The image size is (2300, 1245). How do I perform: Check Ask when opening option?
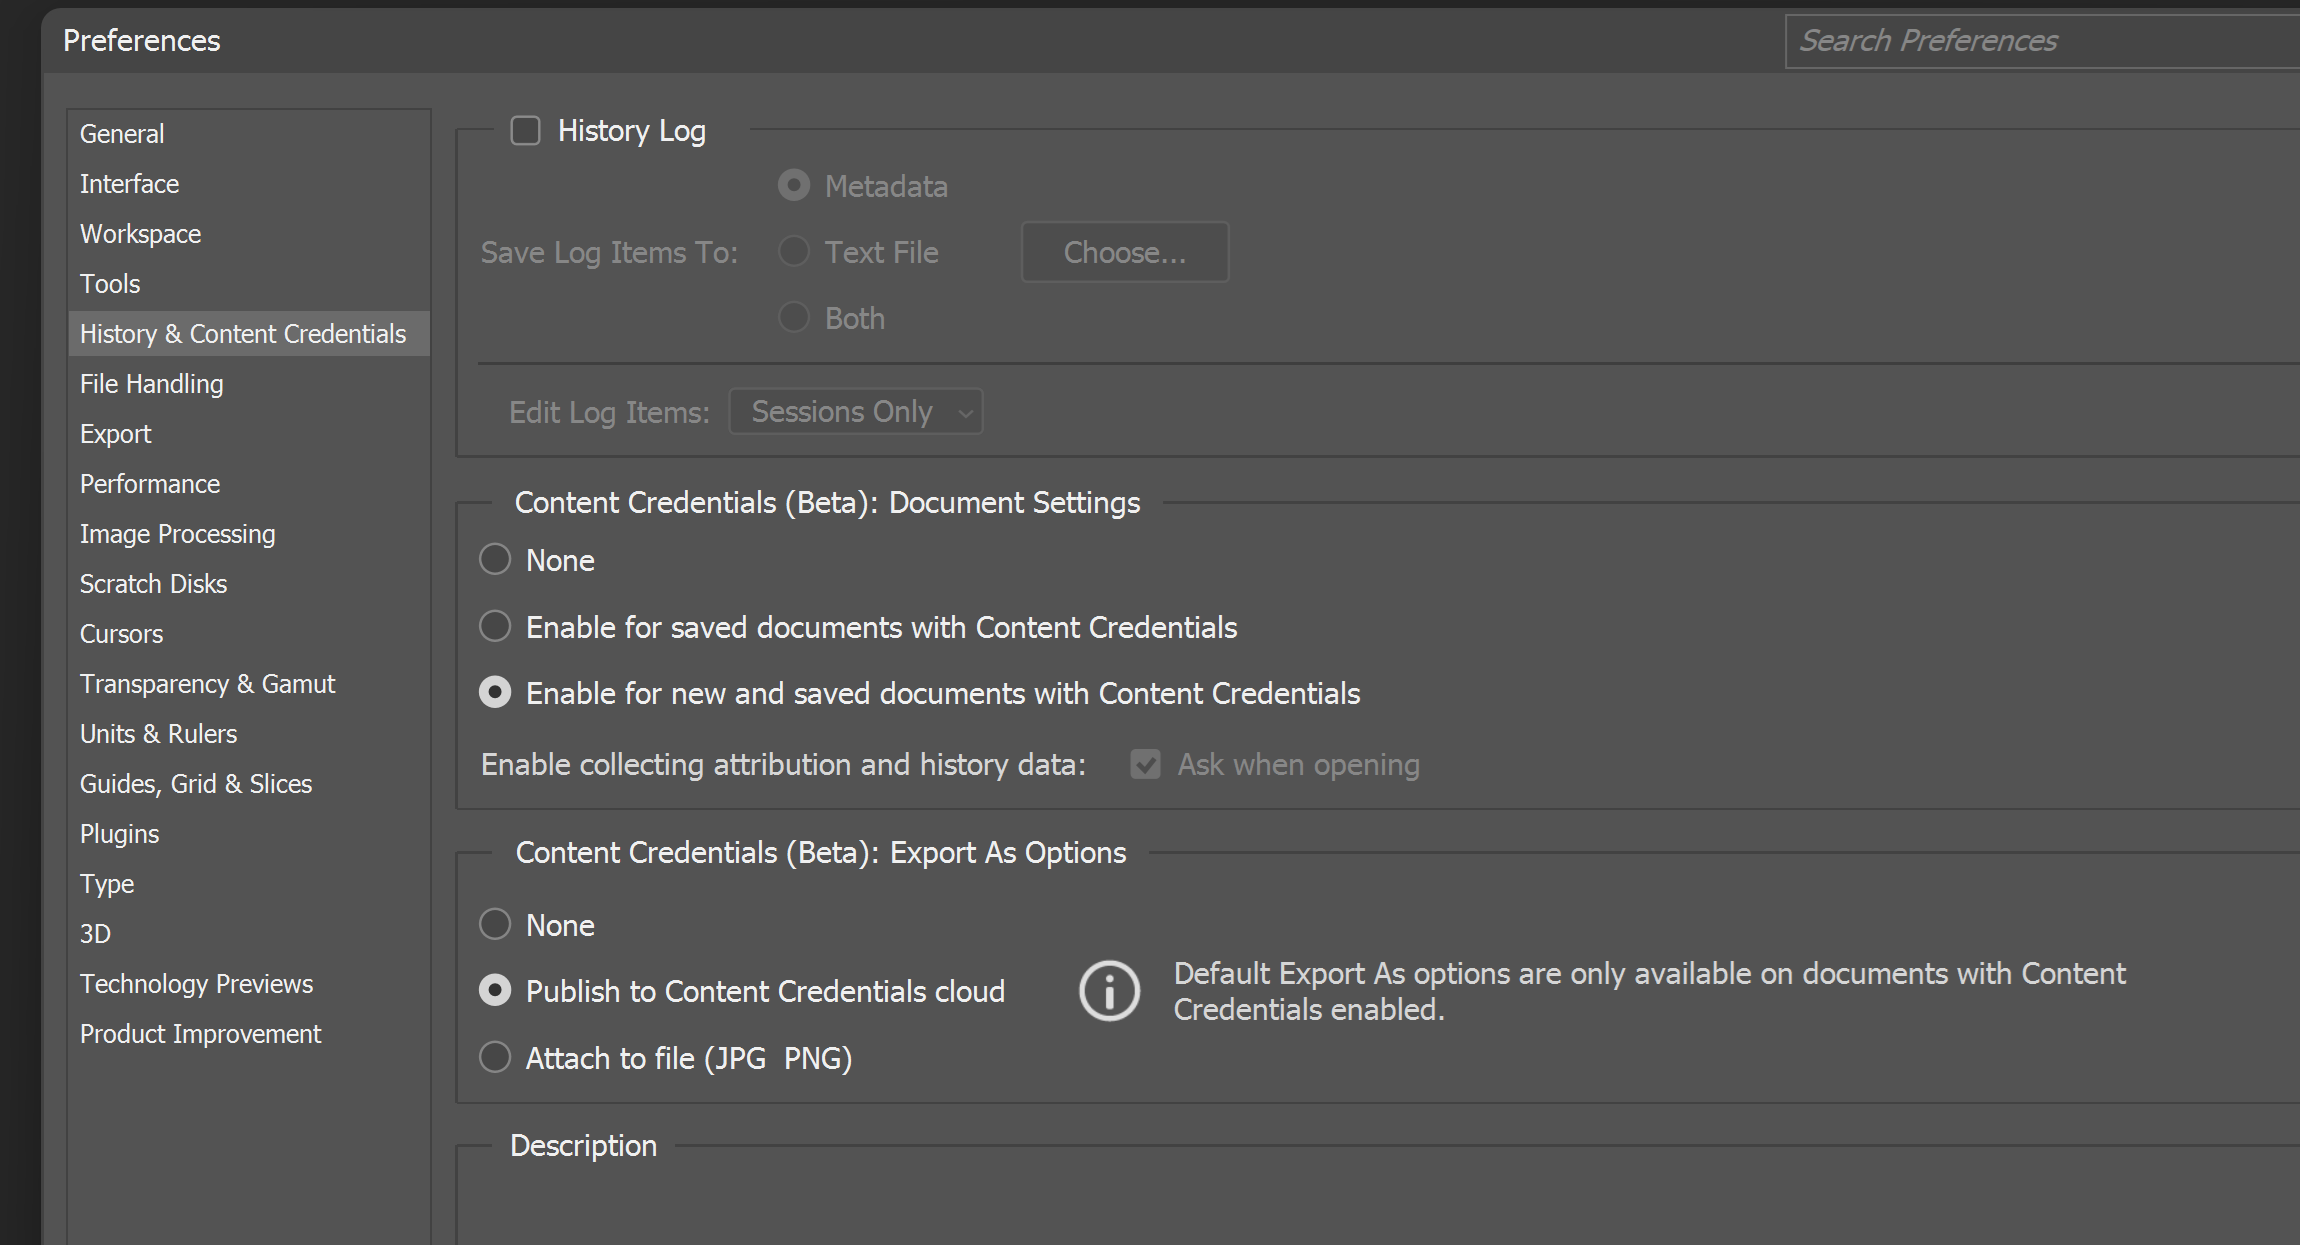pos(1145,764)
